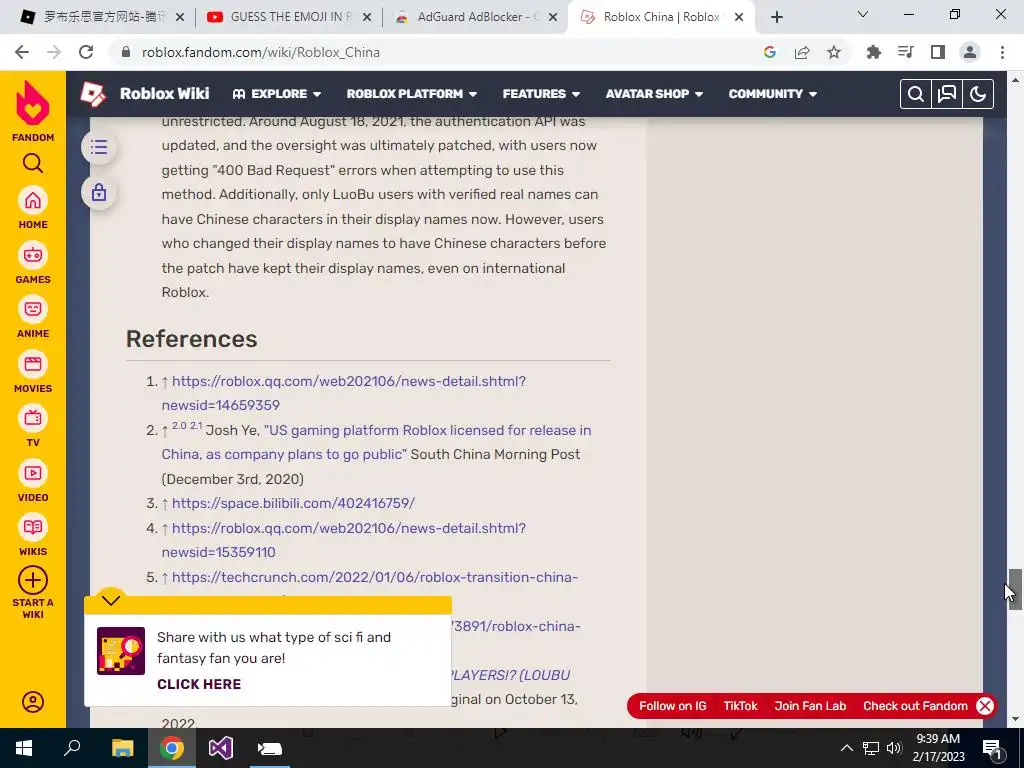This screenshot has height=768, width=1024.
Task: Open Chrome three-dot menu
Action: point(1002,52)
